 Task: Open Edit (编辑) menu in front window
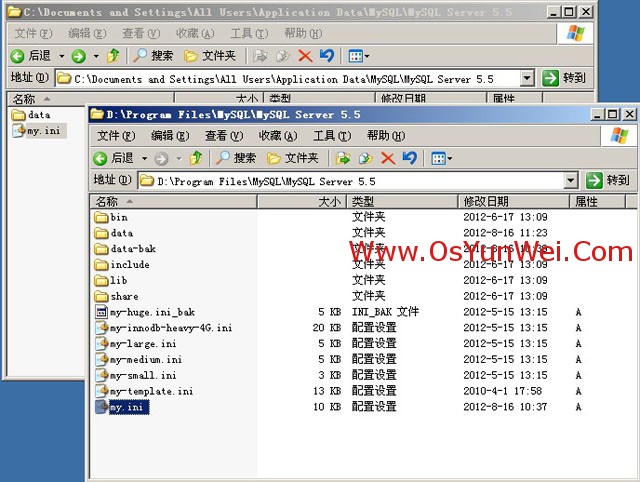[170, 136]
